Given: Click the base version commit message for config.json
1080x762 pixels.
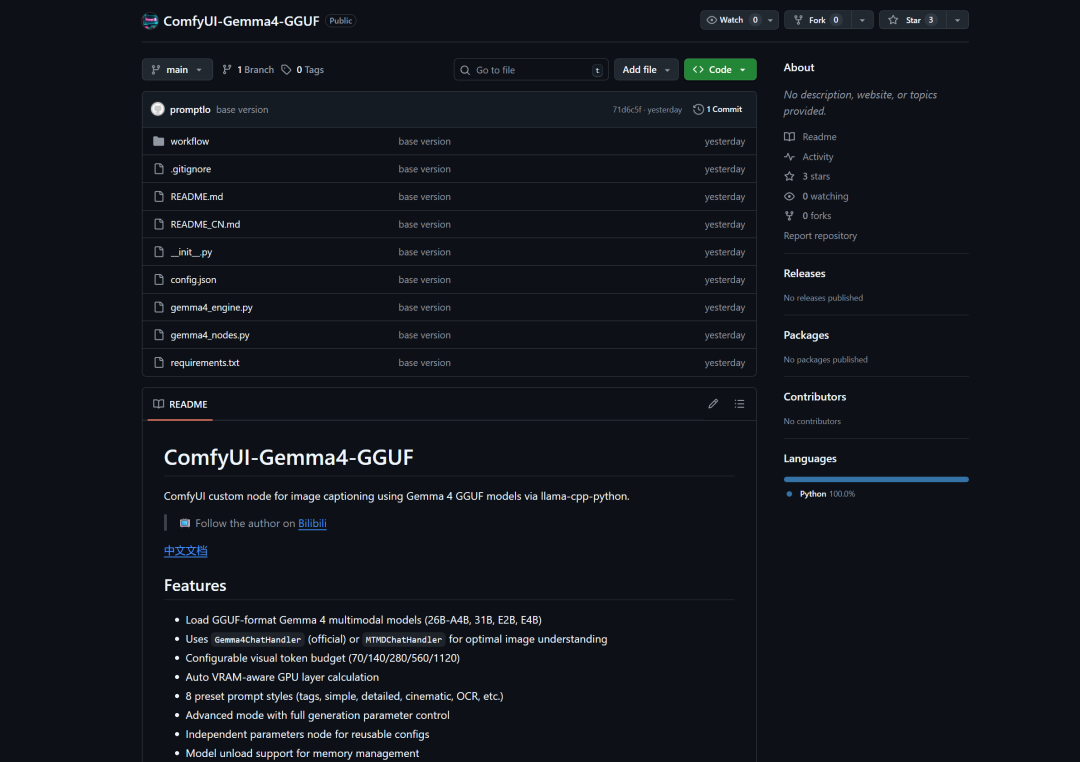Looking at the screenshot, I should click(424, 280).
